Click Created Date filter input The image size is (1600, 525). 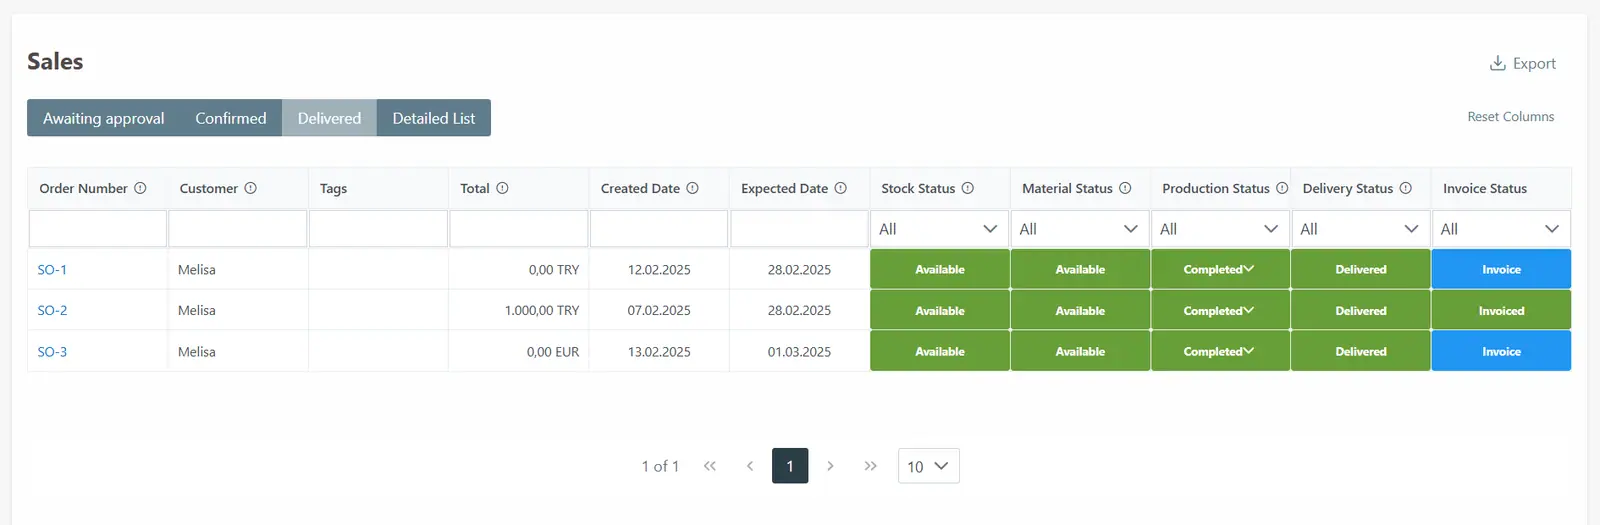pyautogui.click(x=659, y=229)
